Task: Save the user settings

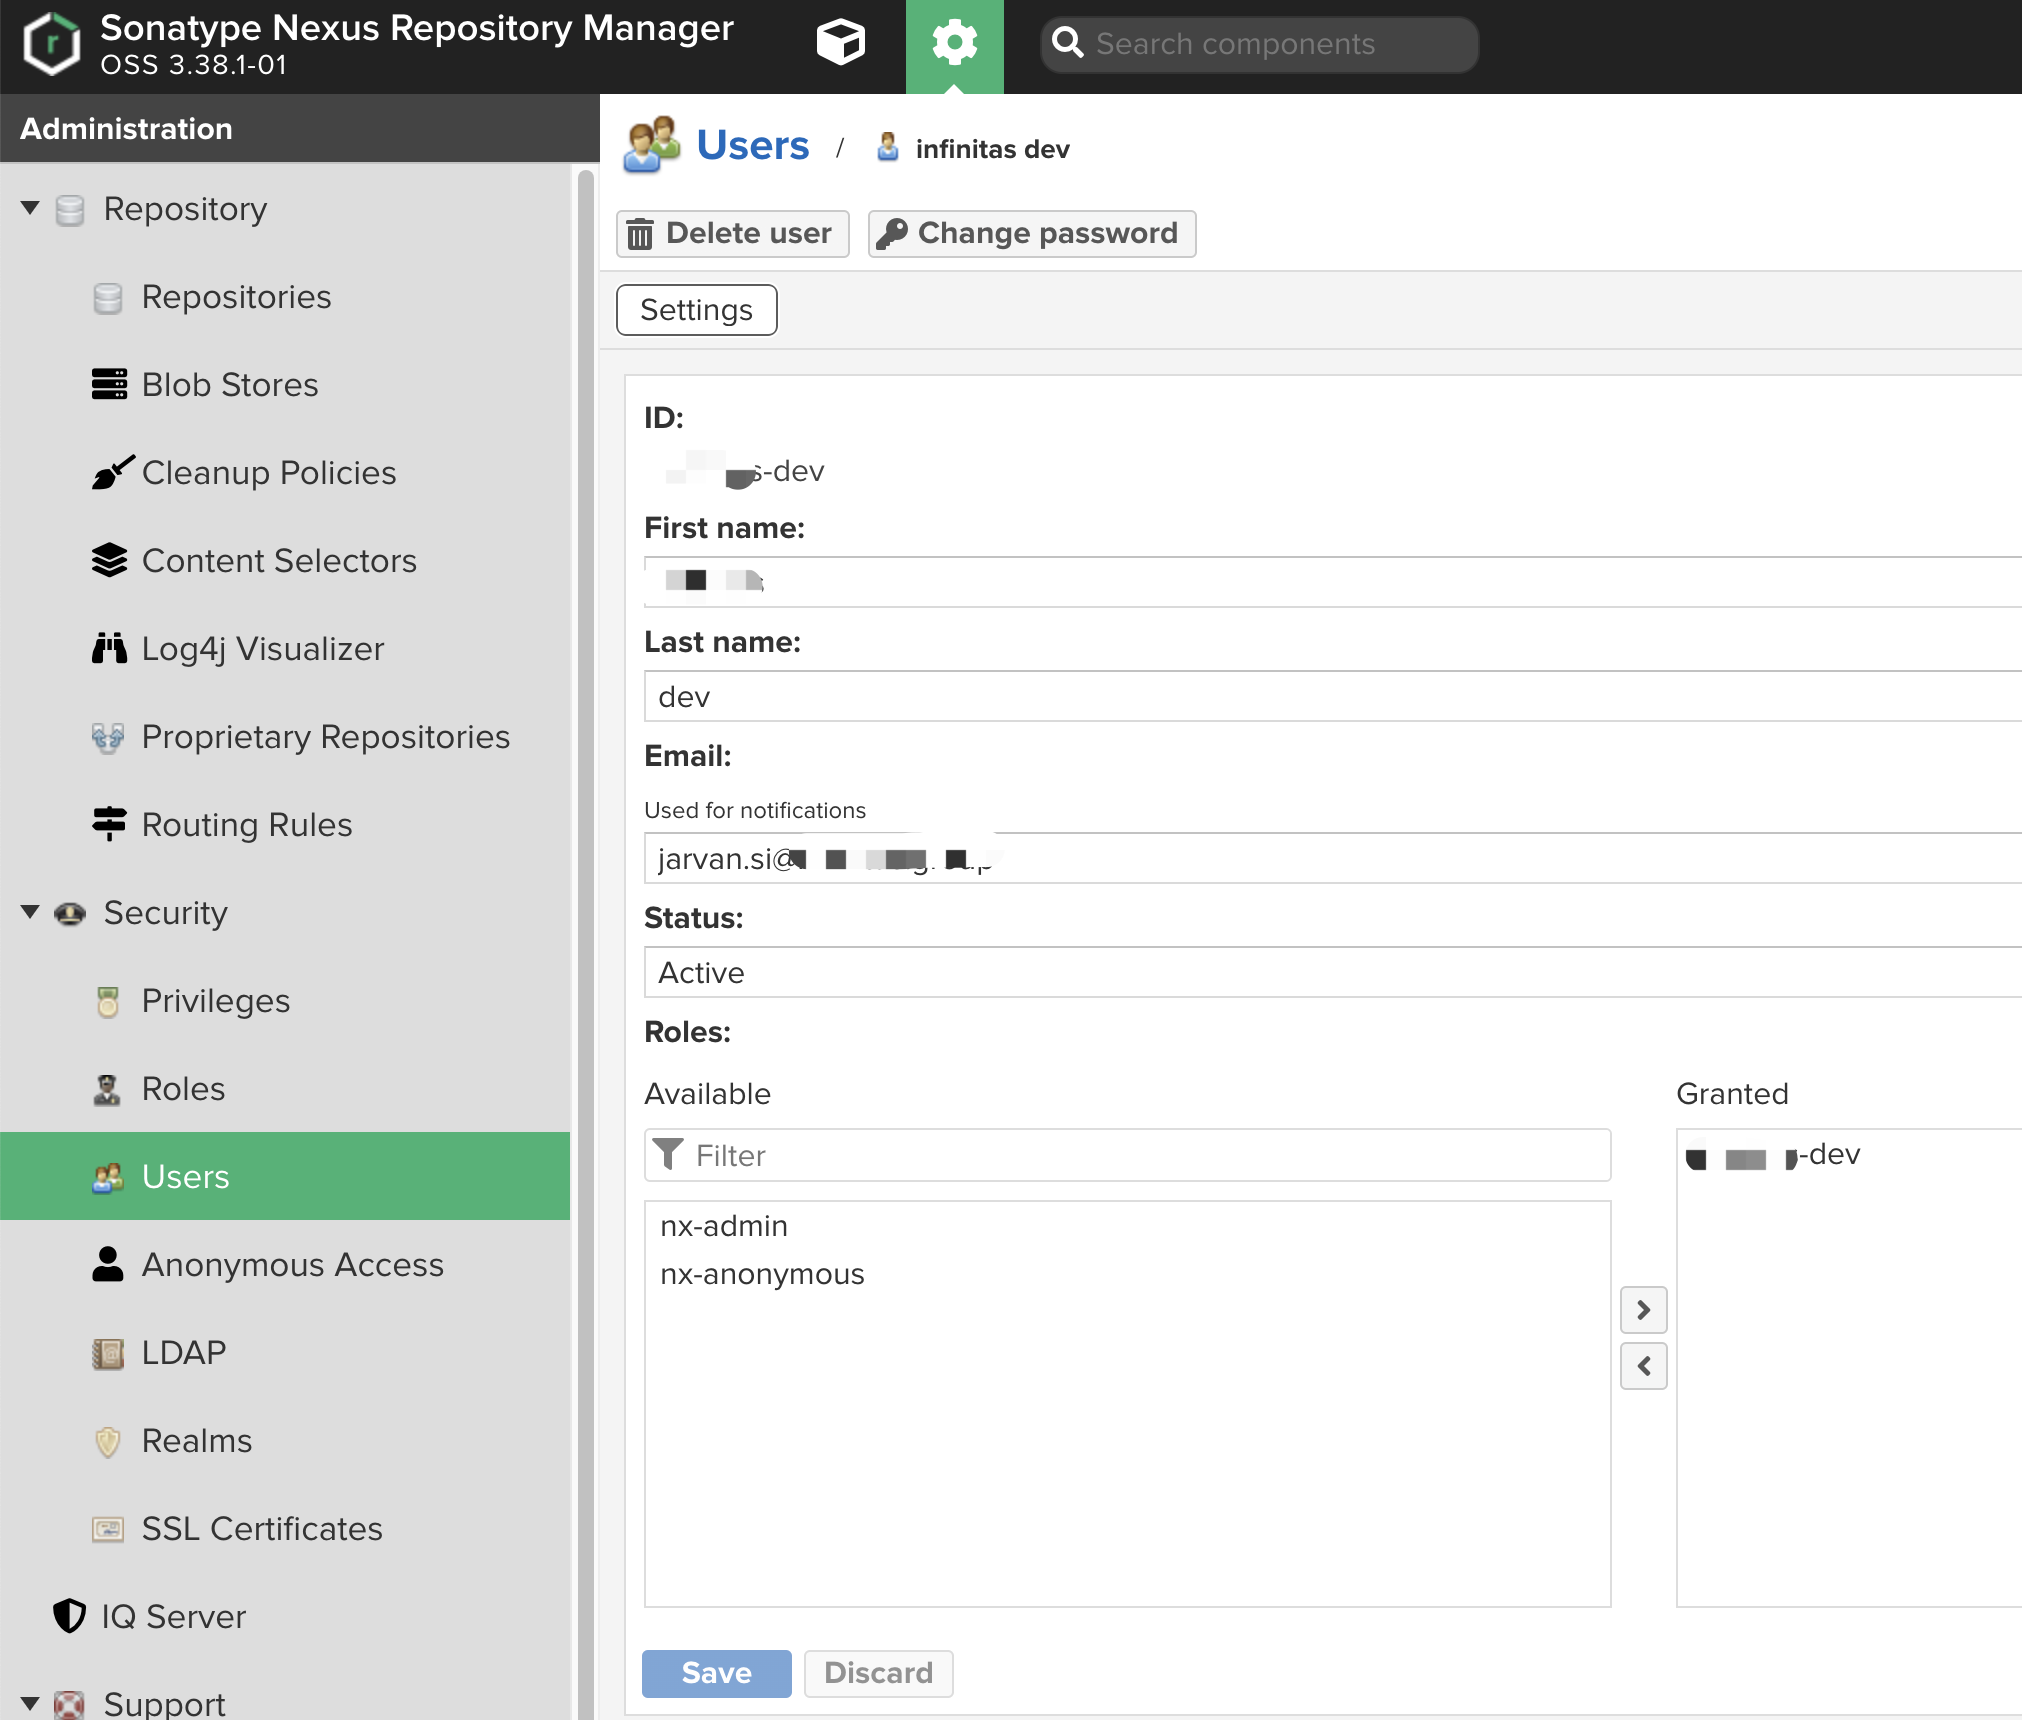Action: pos(717,1673)
